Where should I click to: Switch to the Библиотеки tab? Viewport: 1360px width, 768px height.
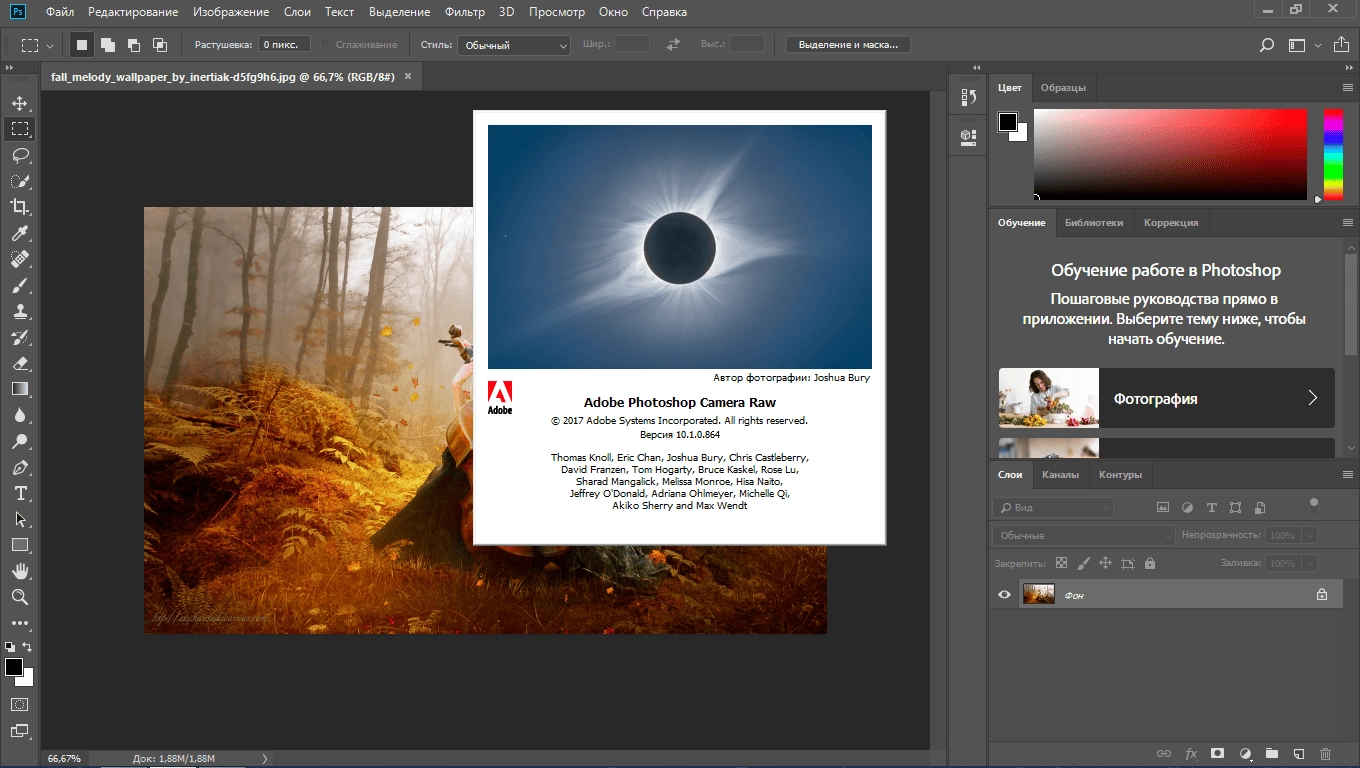(x=1094, y=223)
